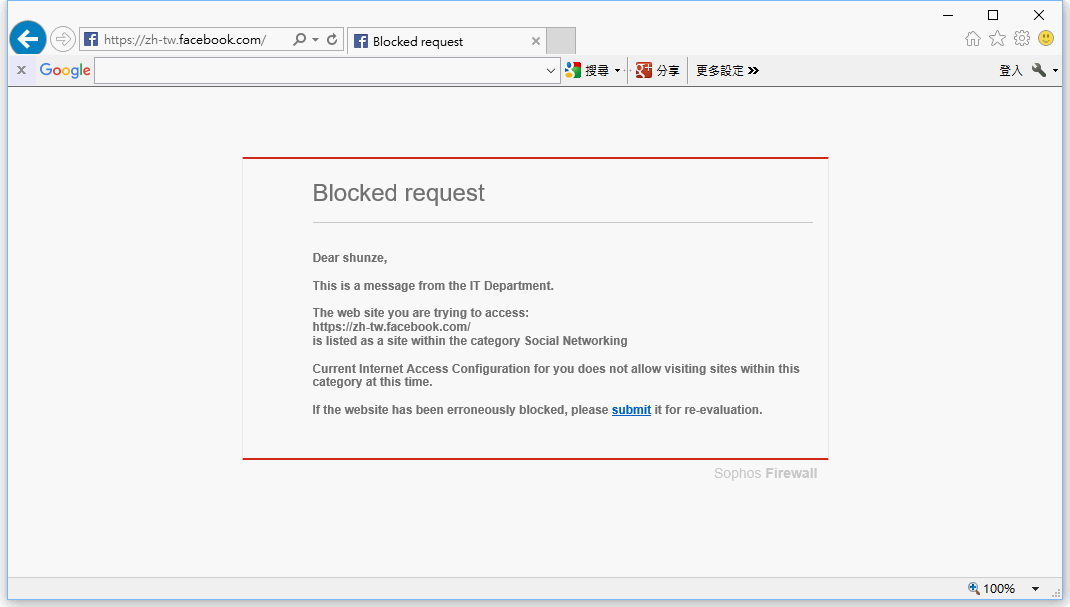Click the 'Dear shunze,' greeting text

(x=349, y=258)
